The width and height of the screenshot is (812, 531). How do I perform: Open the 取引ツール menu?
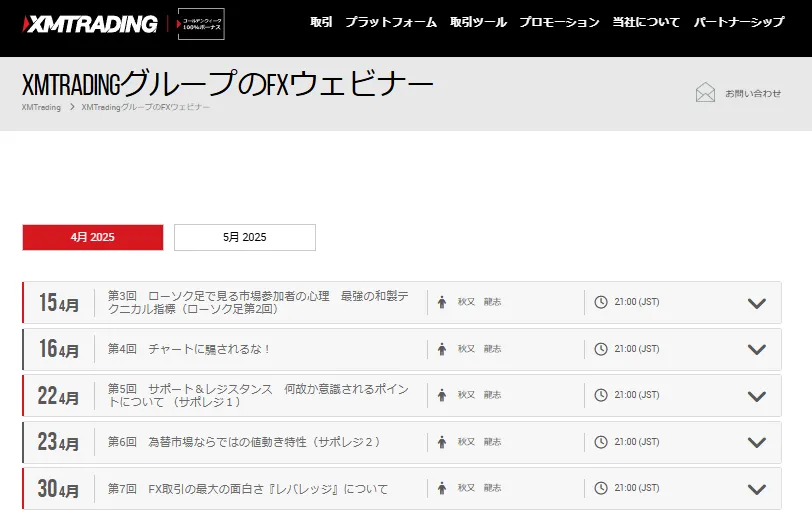coord(478,22)
